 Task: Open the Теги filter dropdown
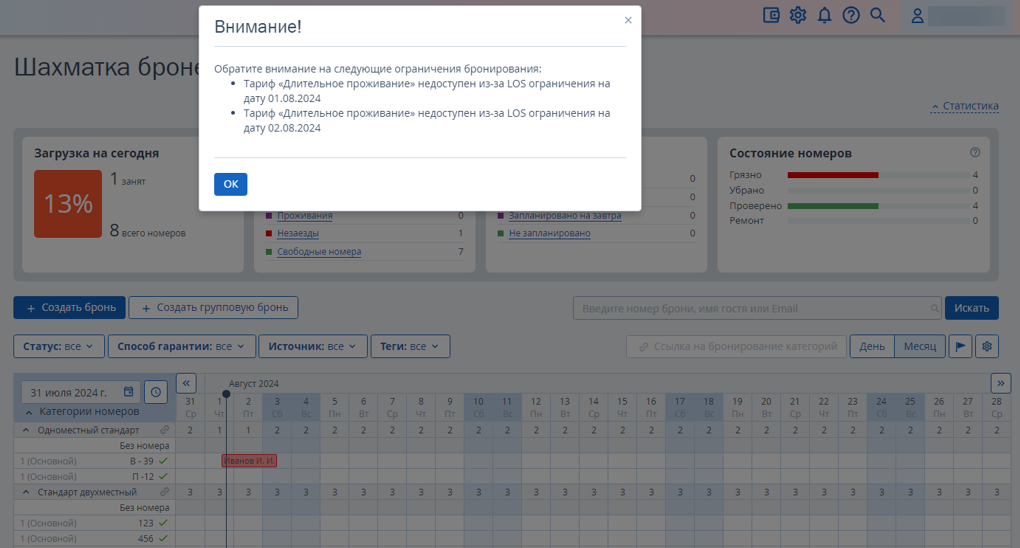tap(410, 346)
